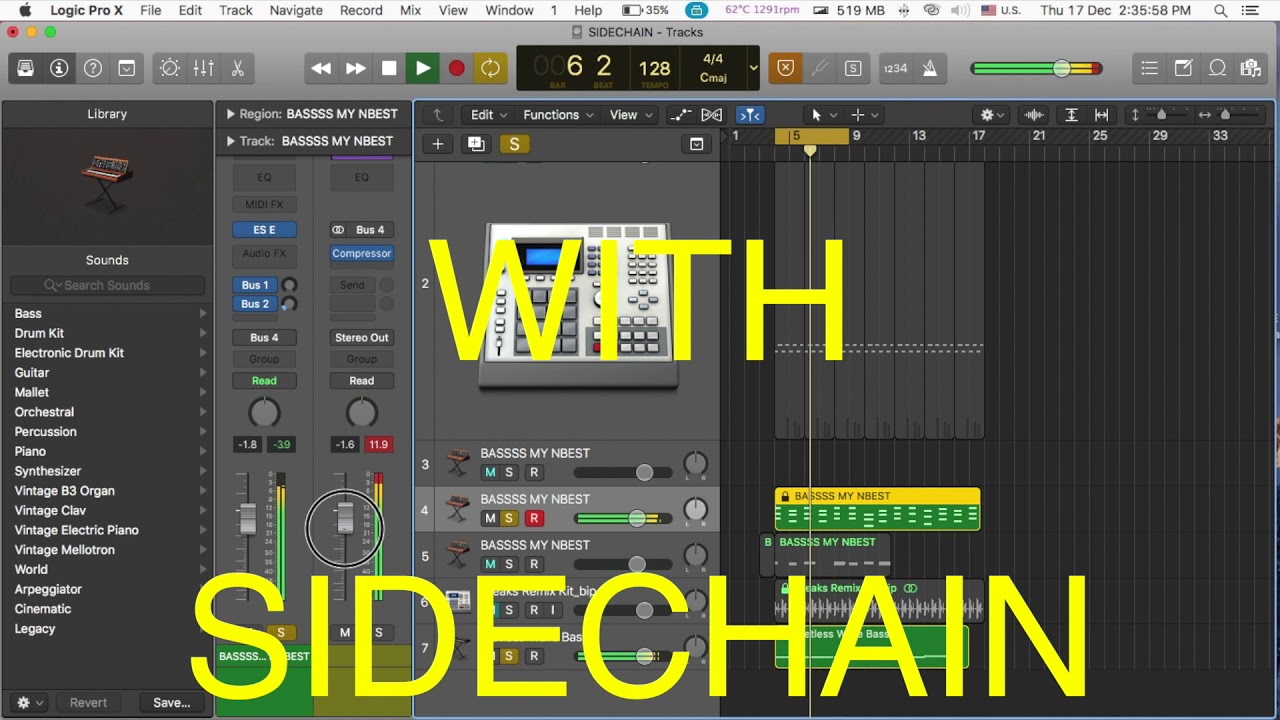
Task: Mute track 4 BASSSS MY NBEST
Action: [x=490, y=518]
